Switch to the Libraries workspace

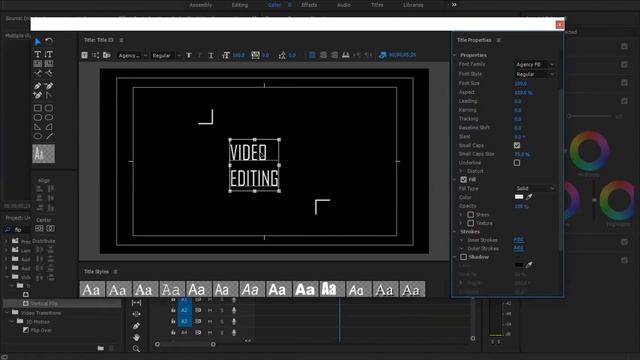tap(413, 5)
